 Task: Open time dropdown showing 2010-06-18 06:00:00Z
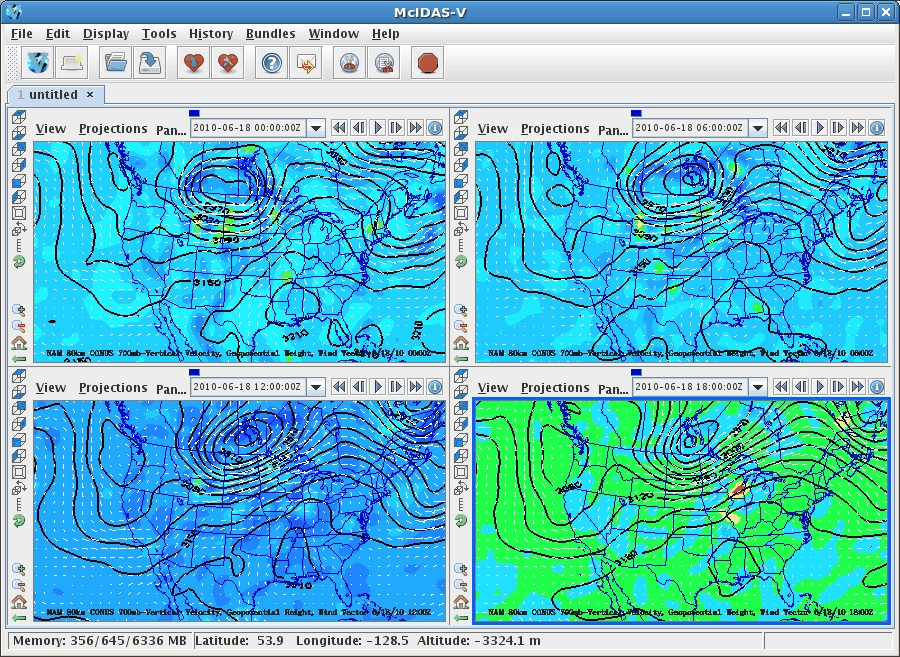pyautogui.click(x=758, y=128)
